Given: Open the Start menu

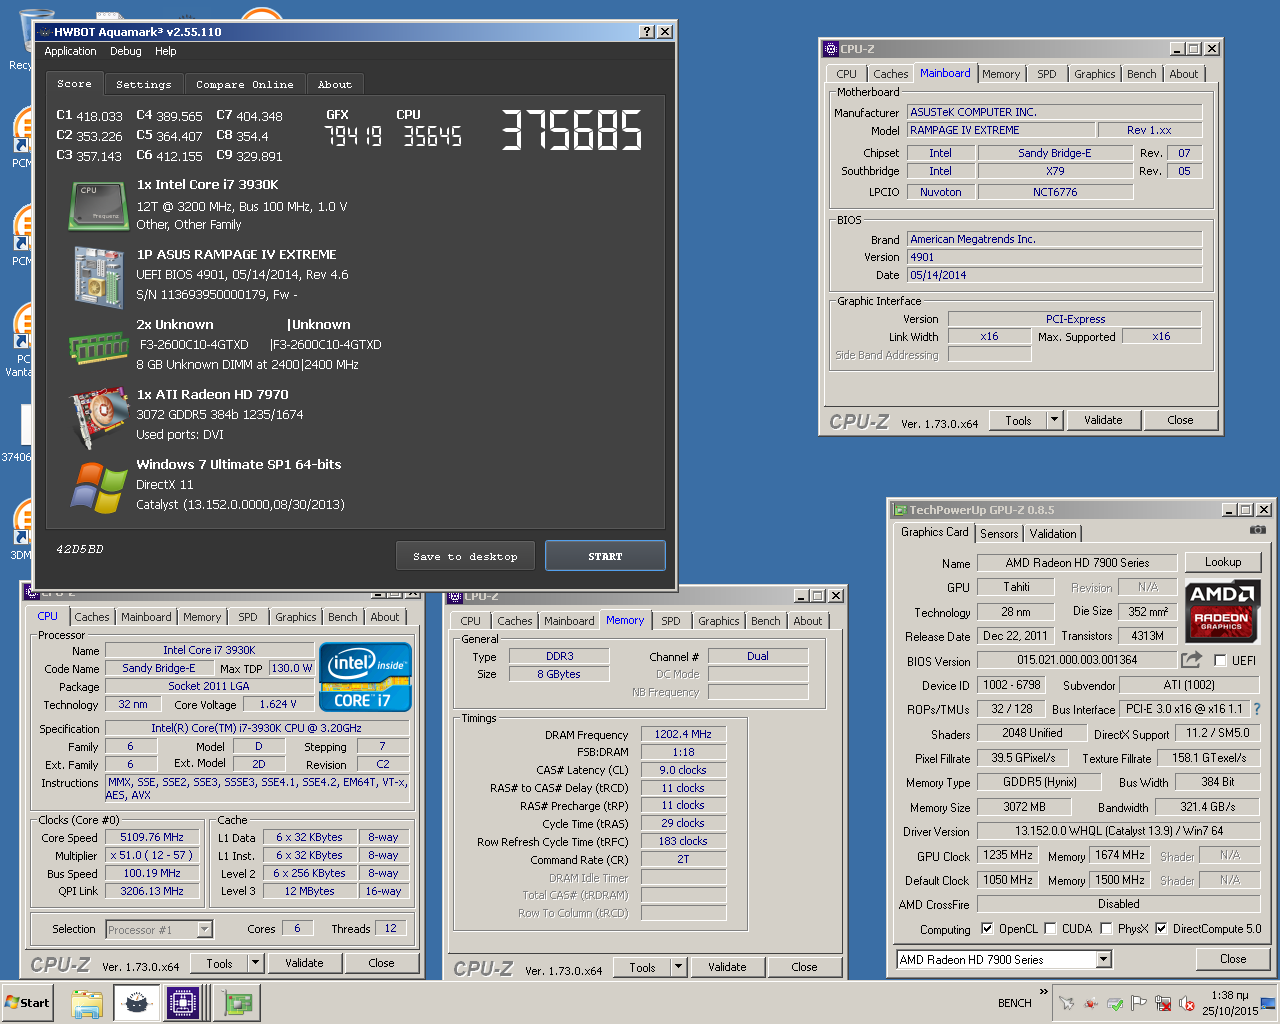Looking at the screenshot, I should point(28,1003).
